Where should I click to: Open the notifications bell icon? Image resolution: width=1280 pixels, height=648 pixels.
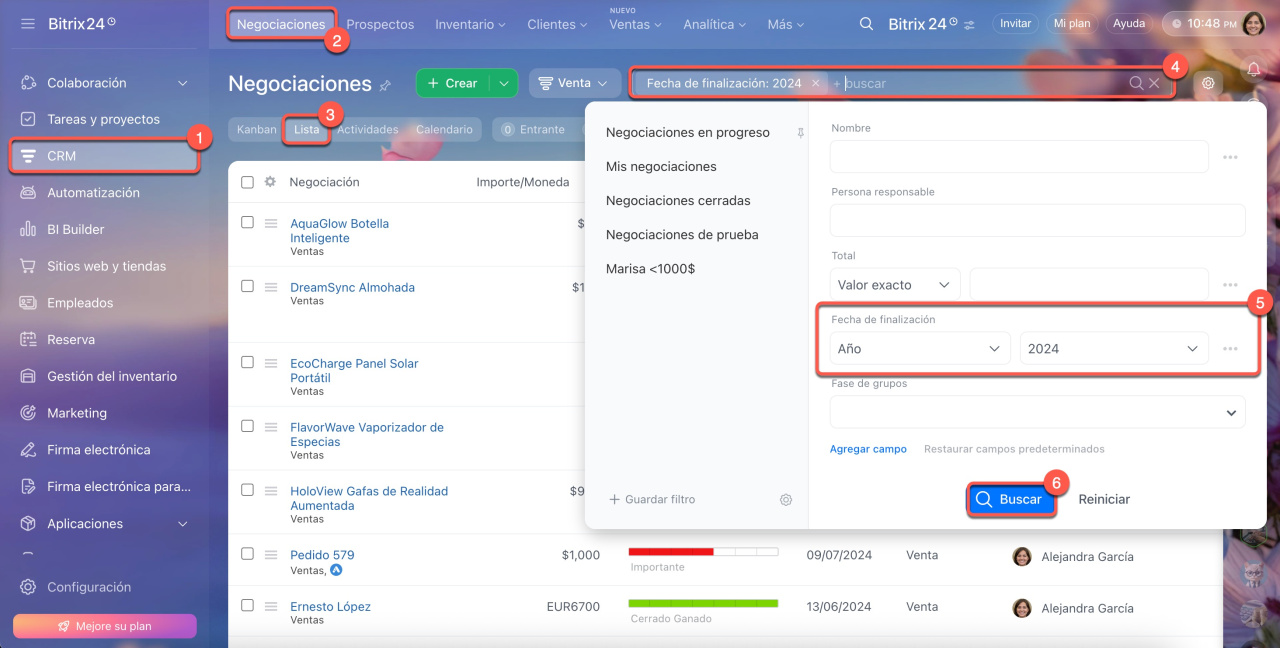tap(1253, 69)
